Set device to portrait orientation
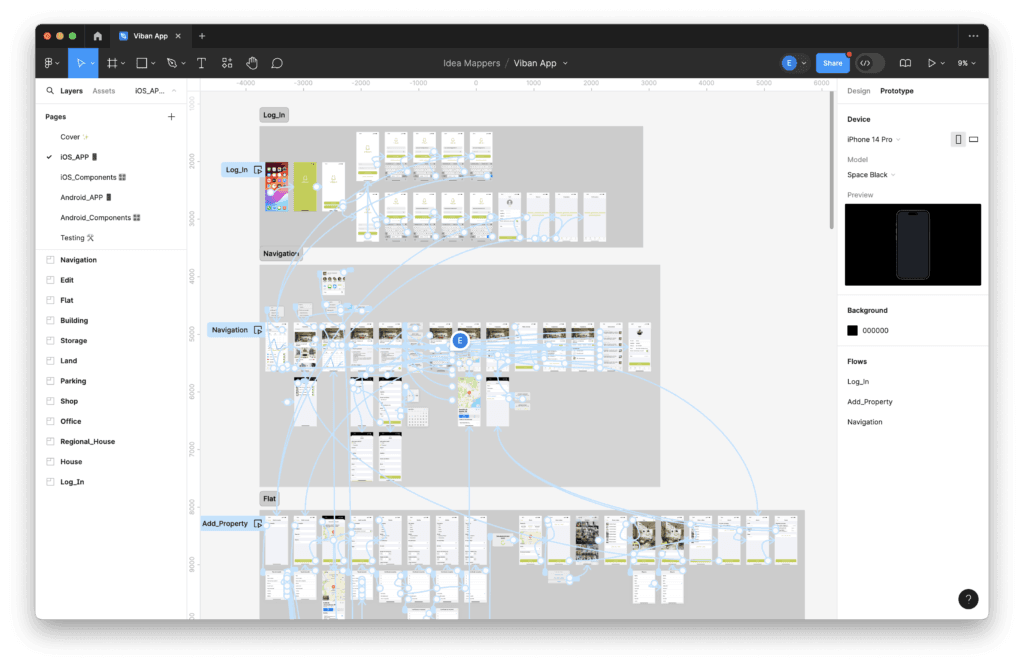 tap(958, 140)
